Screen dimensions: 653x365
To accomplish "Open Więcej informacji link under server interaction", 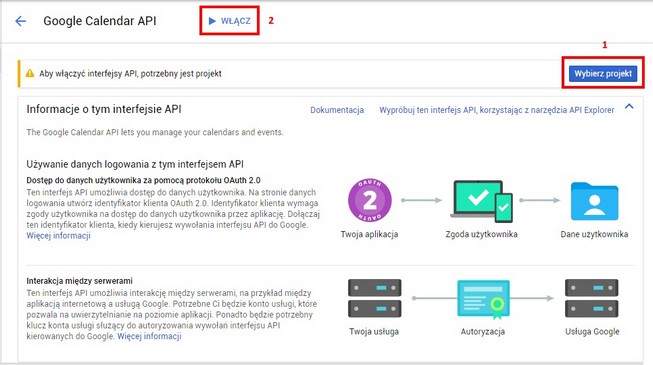I will coord(149,336).
